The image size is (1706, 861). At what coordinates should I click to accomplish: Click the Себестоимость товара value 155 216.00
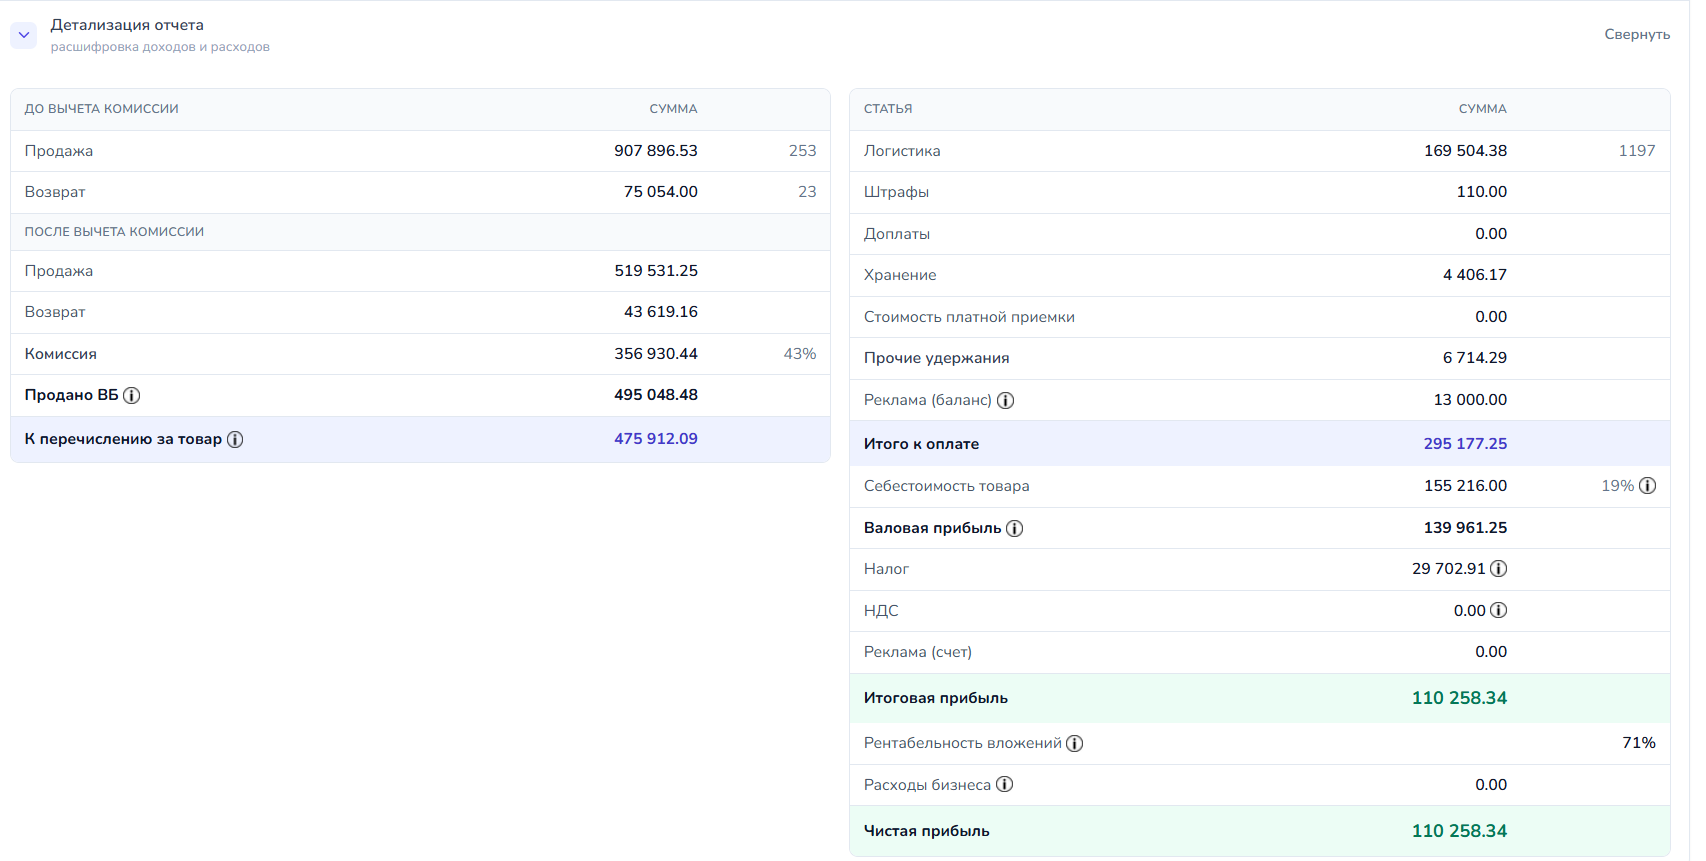1465,485
